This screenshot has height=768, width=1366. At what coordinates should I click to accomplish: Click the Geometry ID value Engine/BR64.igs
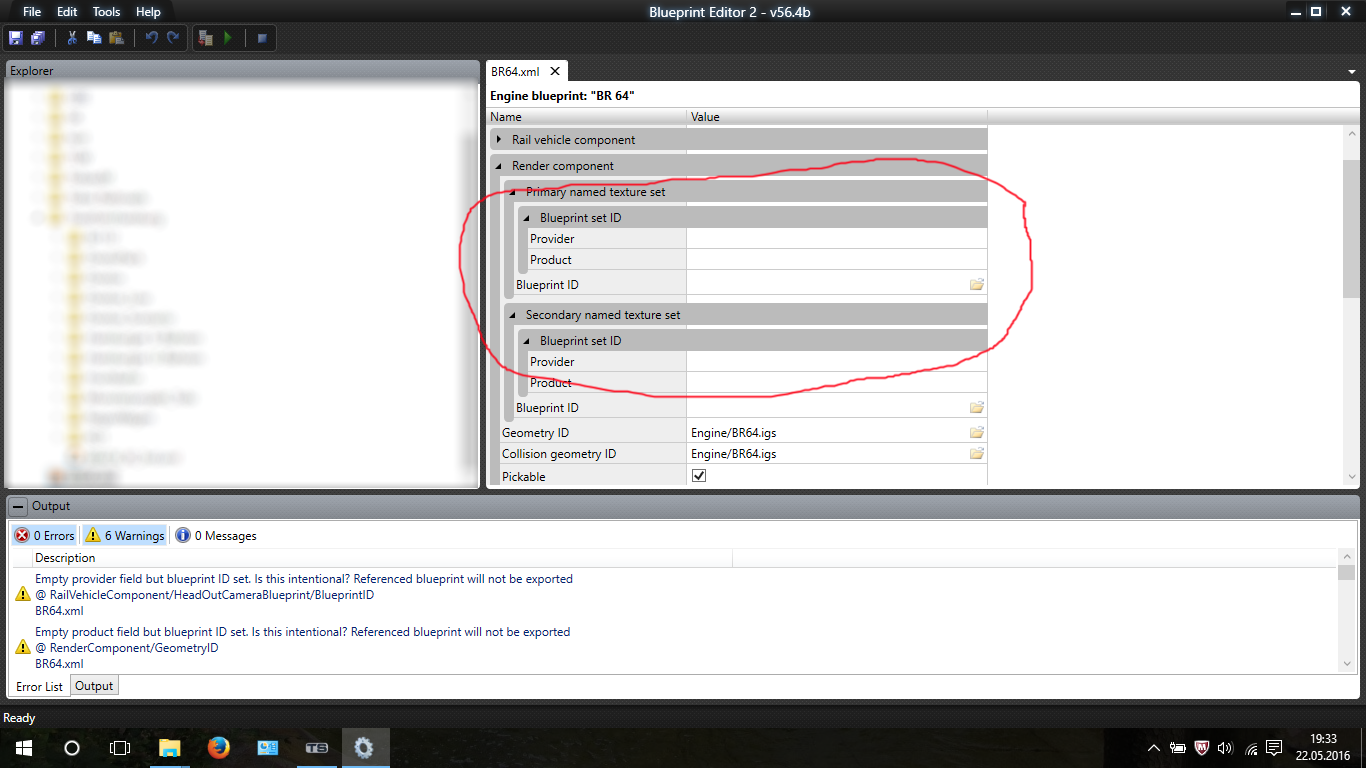coord(734,433)
